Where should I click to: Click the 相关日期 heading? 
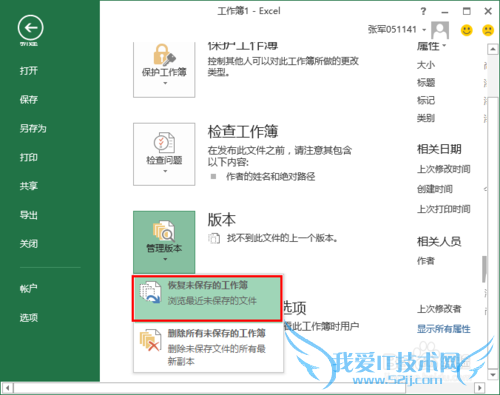tap(439, 149)
